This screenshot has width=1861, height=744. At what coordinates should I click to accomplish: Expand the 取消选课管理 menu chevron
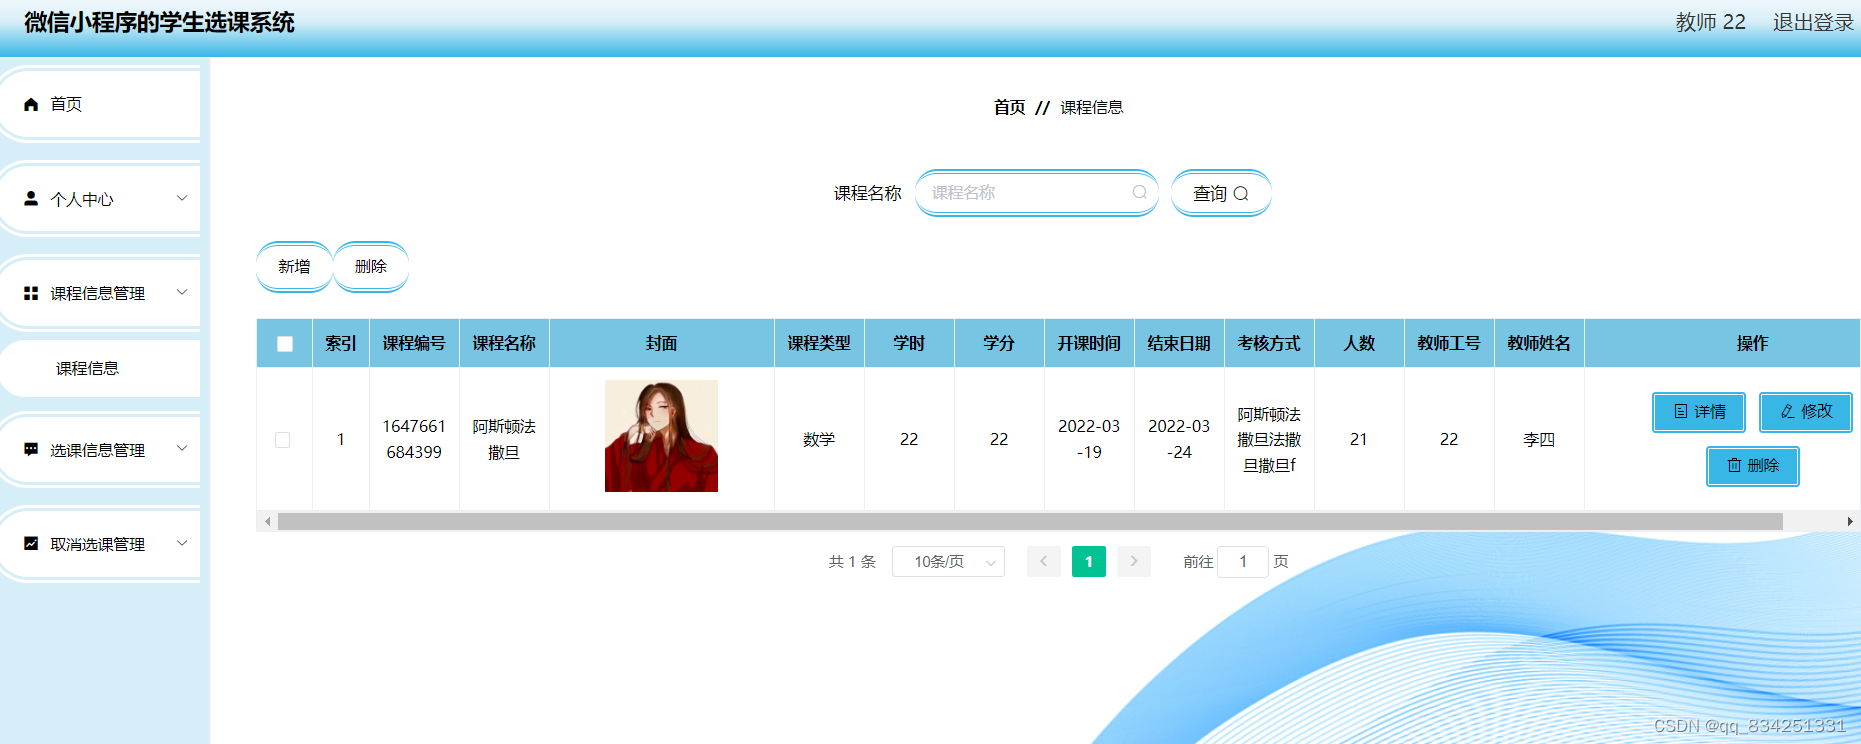(182, 543)
